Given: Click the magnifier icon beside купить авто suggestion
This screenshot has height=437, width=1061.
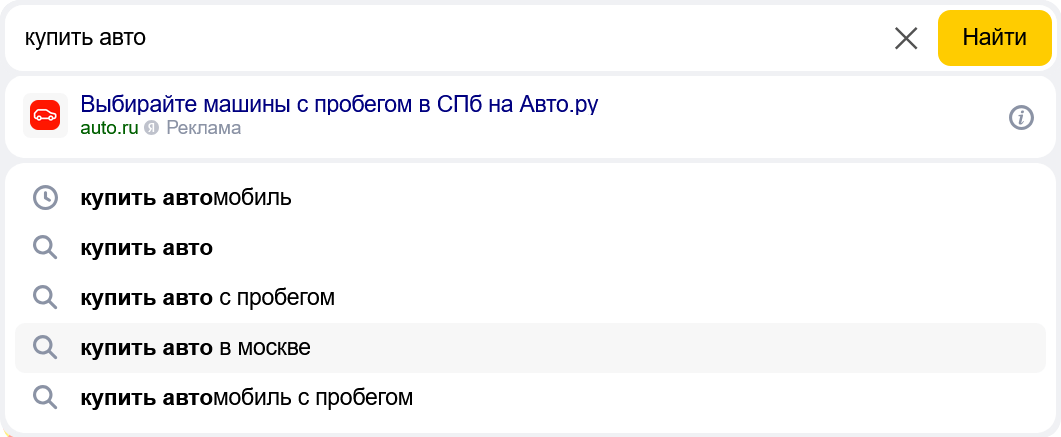Looking at the screenshot, I should pos(45,248).
